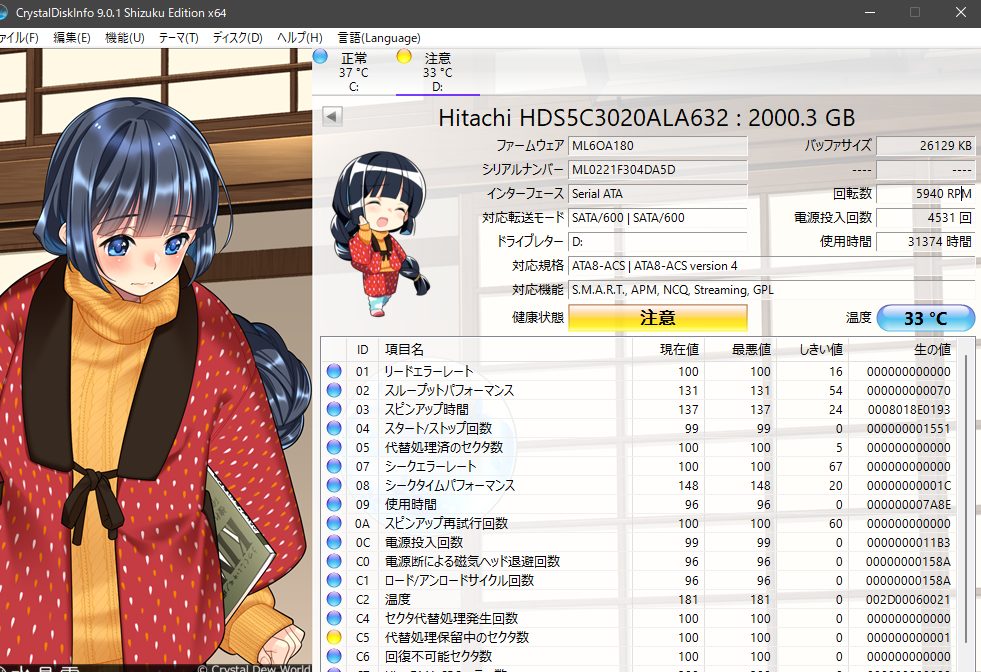Click the chibi Shizuku character image
The image size is (981, 672).
[x=380, y=233]
